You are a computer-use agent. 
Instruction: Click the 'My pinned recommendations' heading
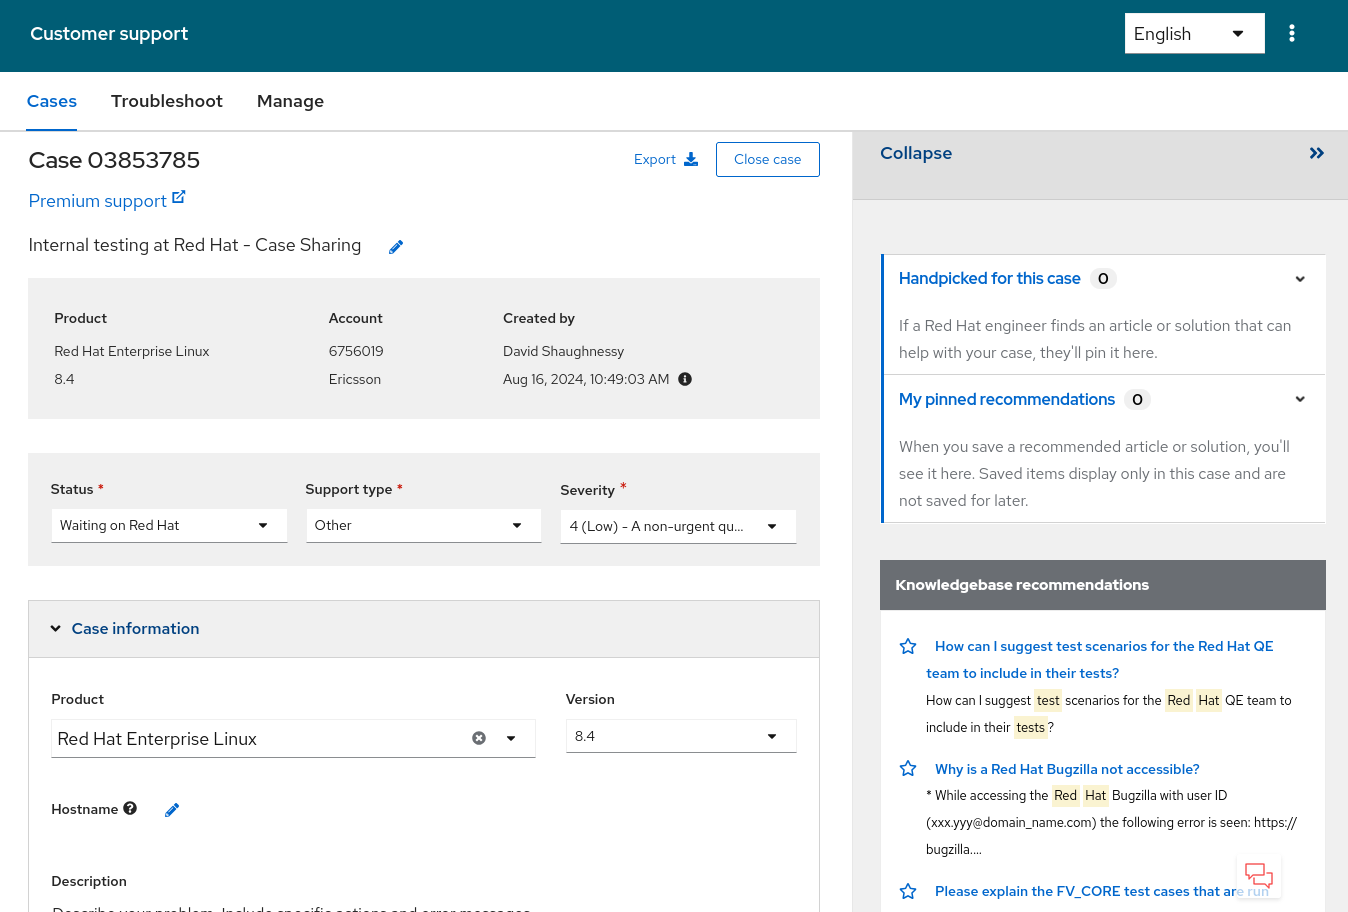click(1007, 399)
